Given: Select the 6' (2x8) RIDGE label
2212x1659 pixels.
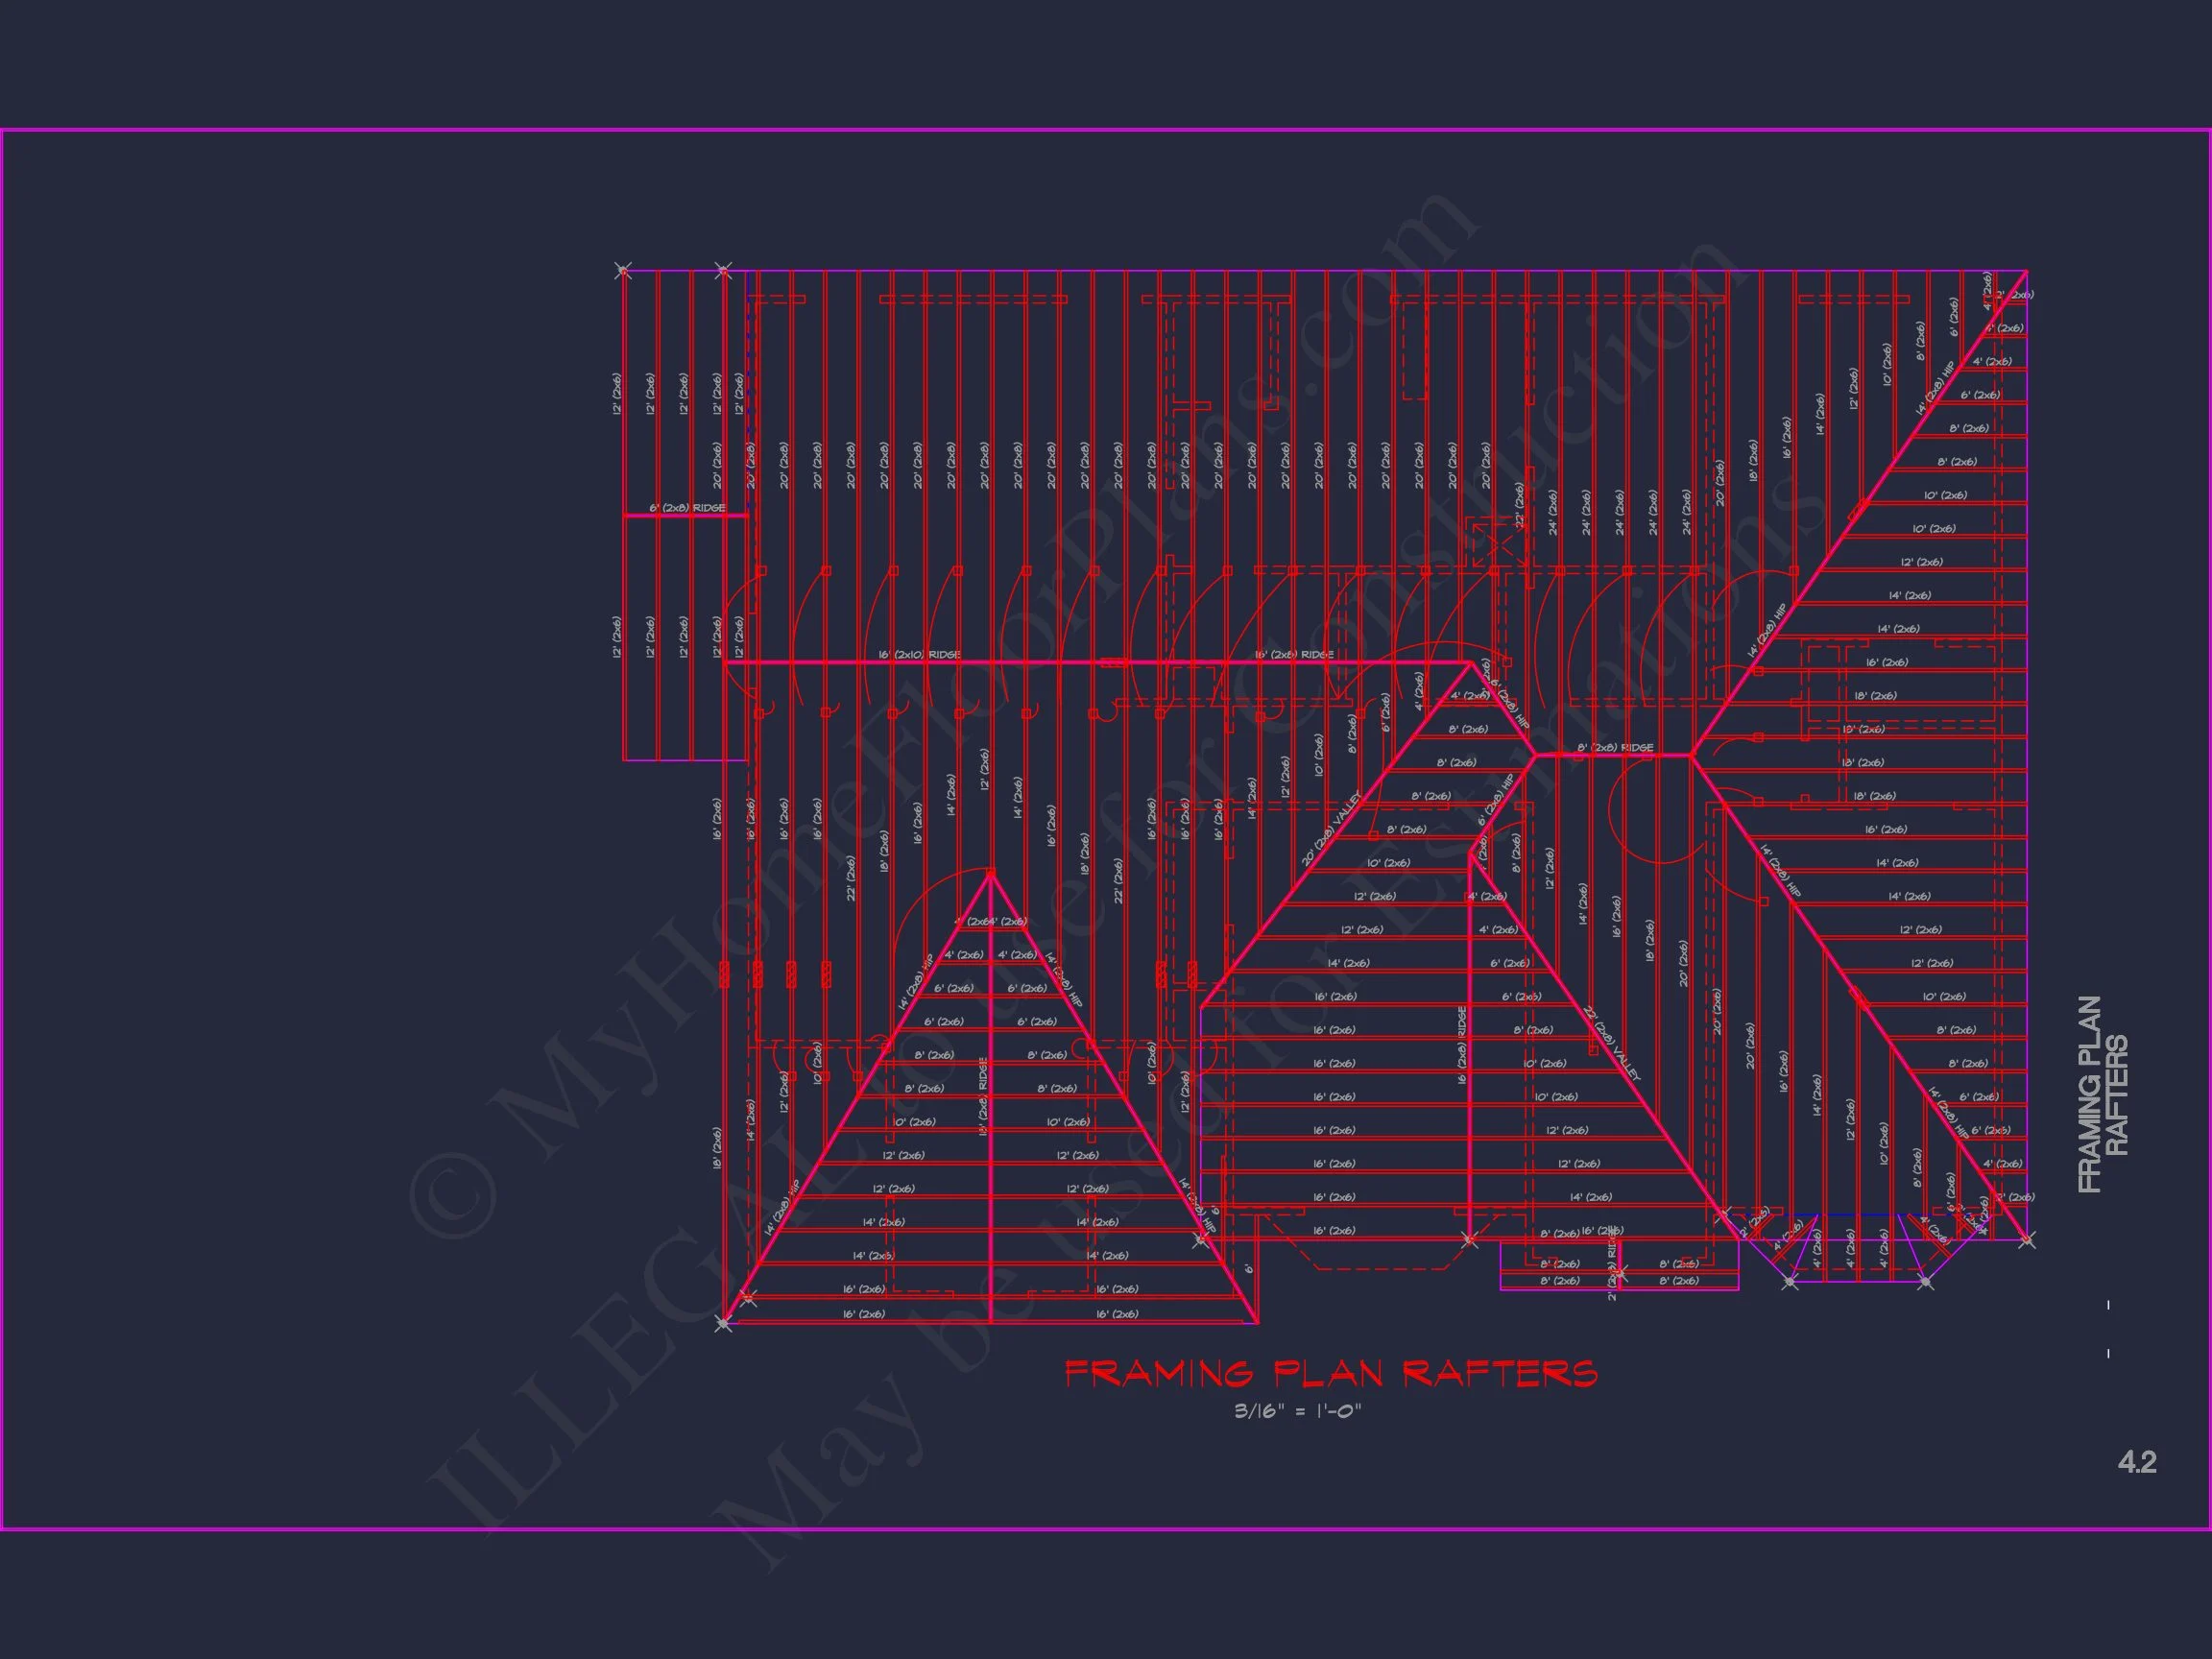Looking at the screenshot, I should coord(687,508).
